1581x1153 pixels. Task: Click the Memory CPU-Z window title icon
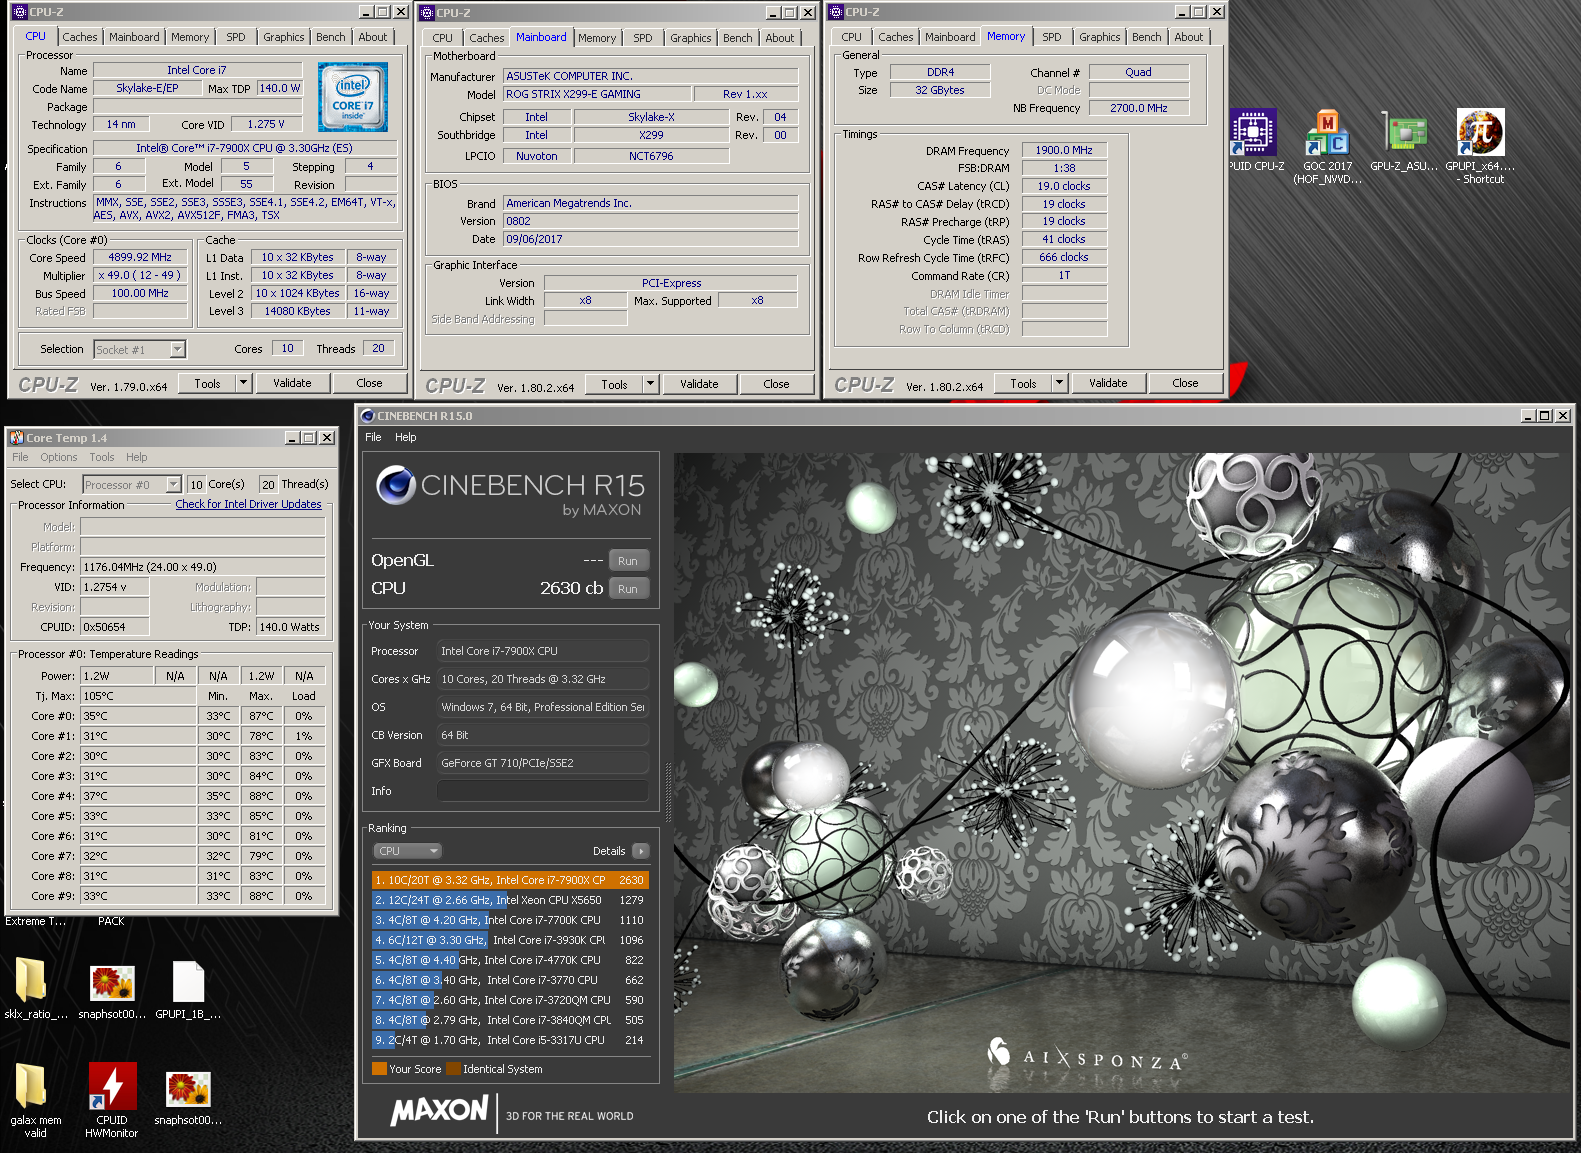(835, 12)
